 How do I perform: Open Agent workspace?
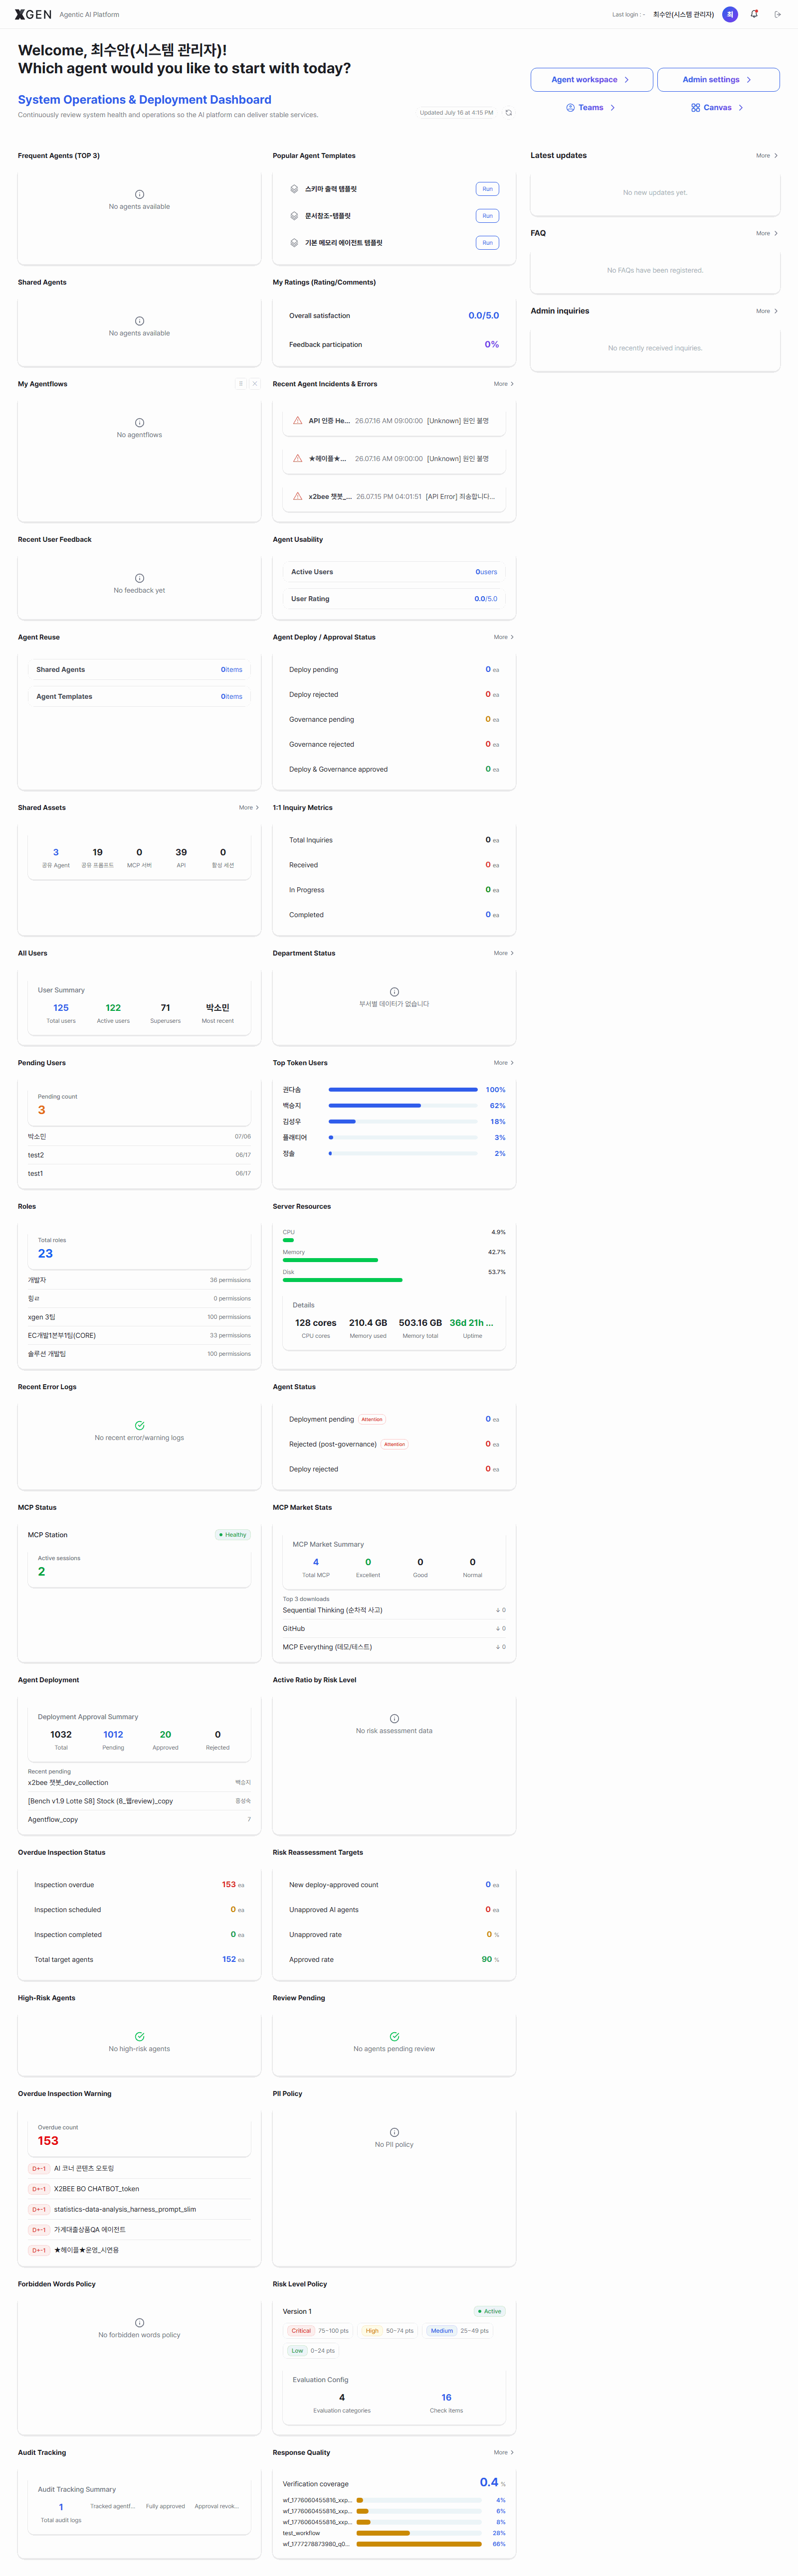click(591, 80)
